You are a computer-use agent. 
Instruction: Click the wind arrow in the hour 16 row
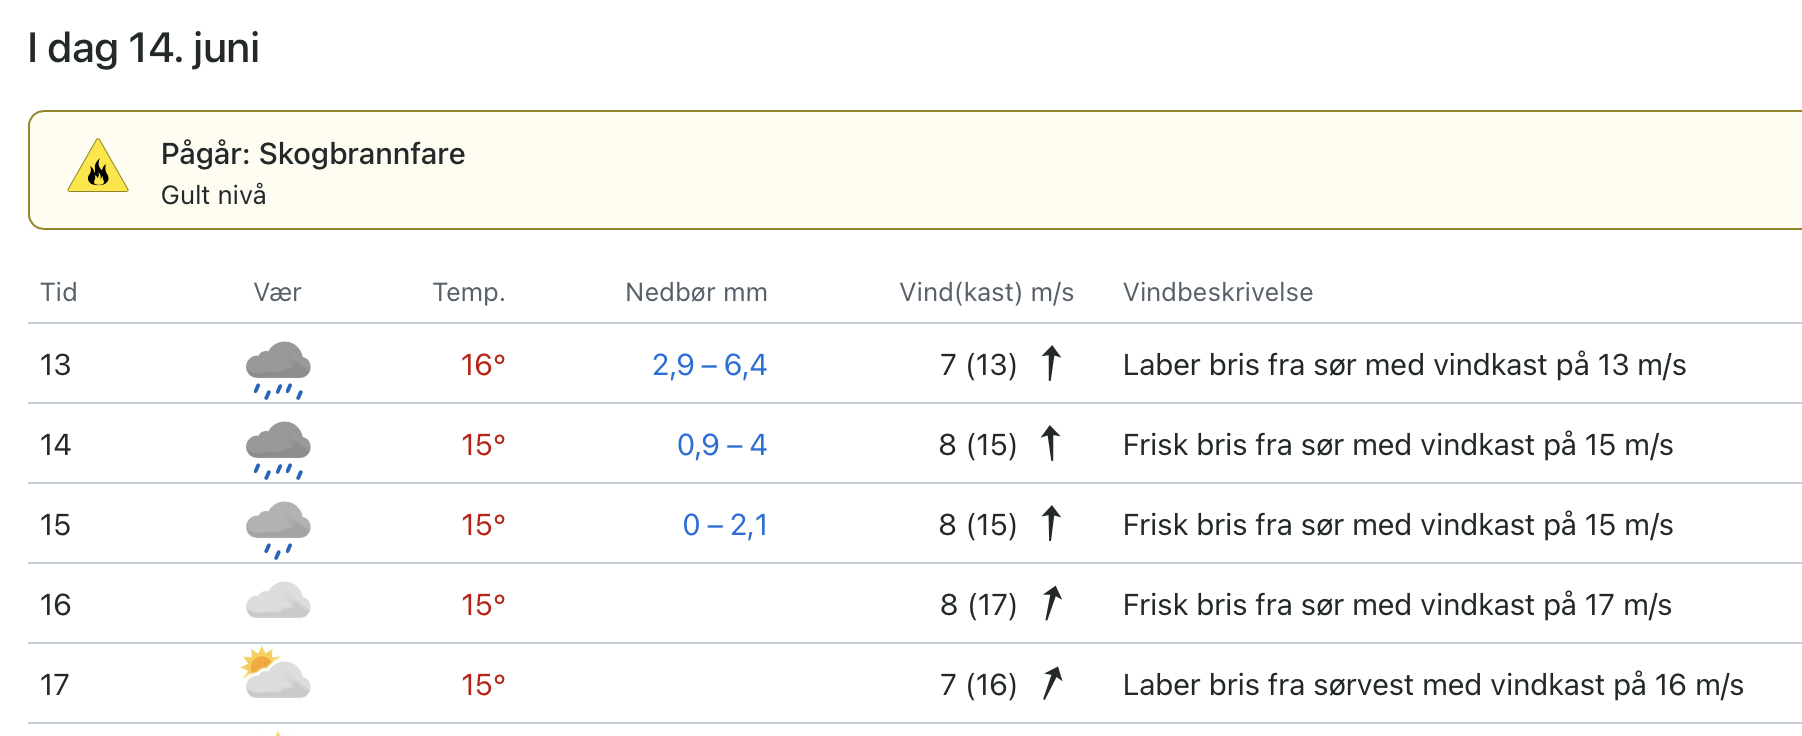click(1052, 604)
